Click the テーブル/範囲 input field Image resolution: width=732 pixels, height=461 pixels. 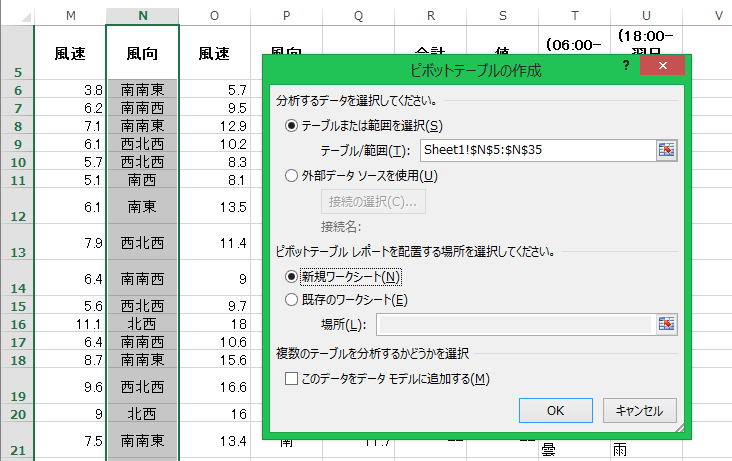[536, 150]
